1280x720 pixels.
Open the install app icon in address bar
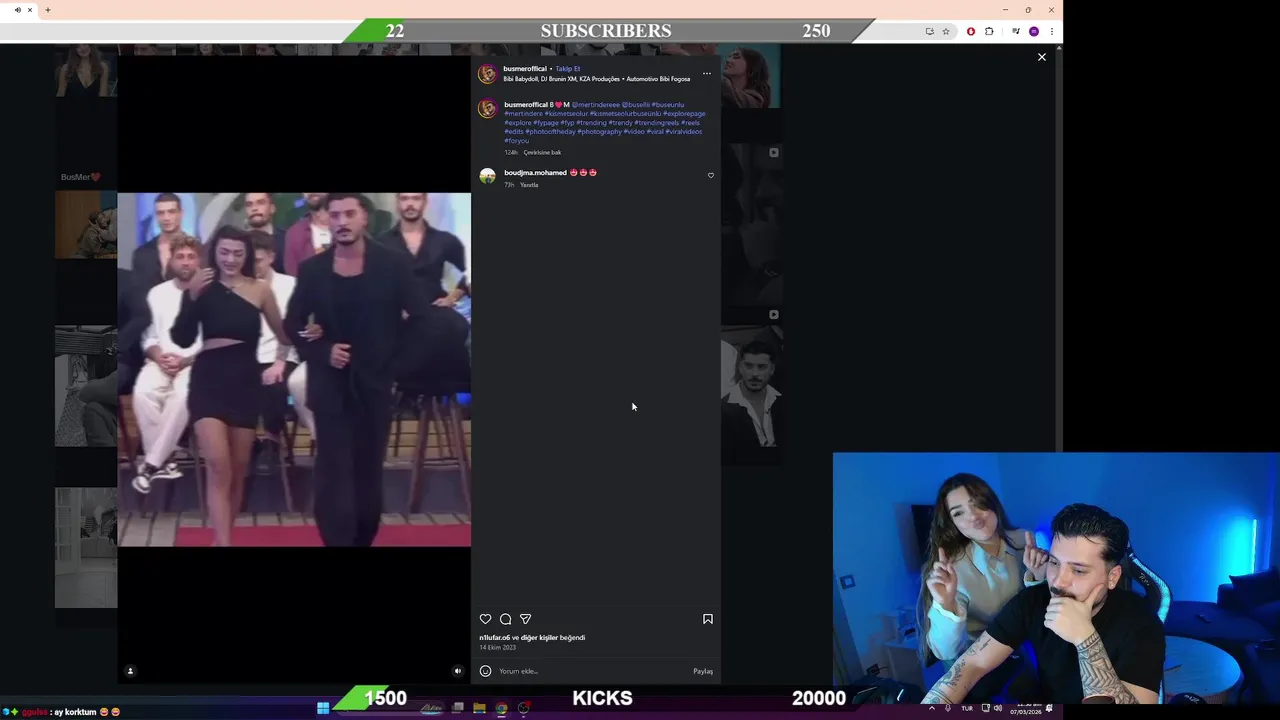929,31
